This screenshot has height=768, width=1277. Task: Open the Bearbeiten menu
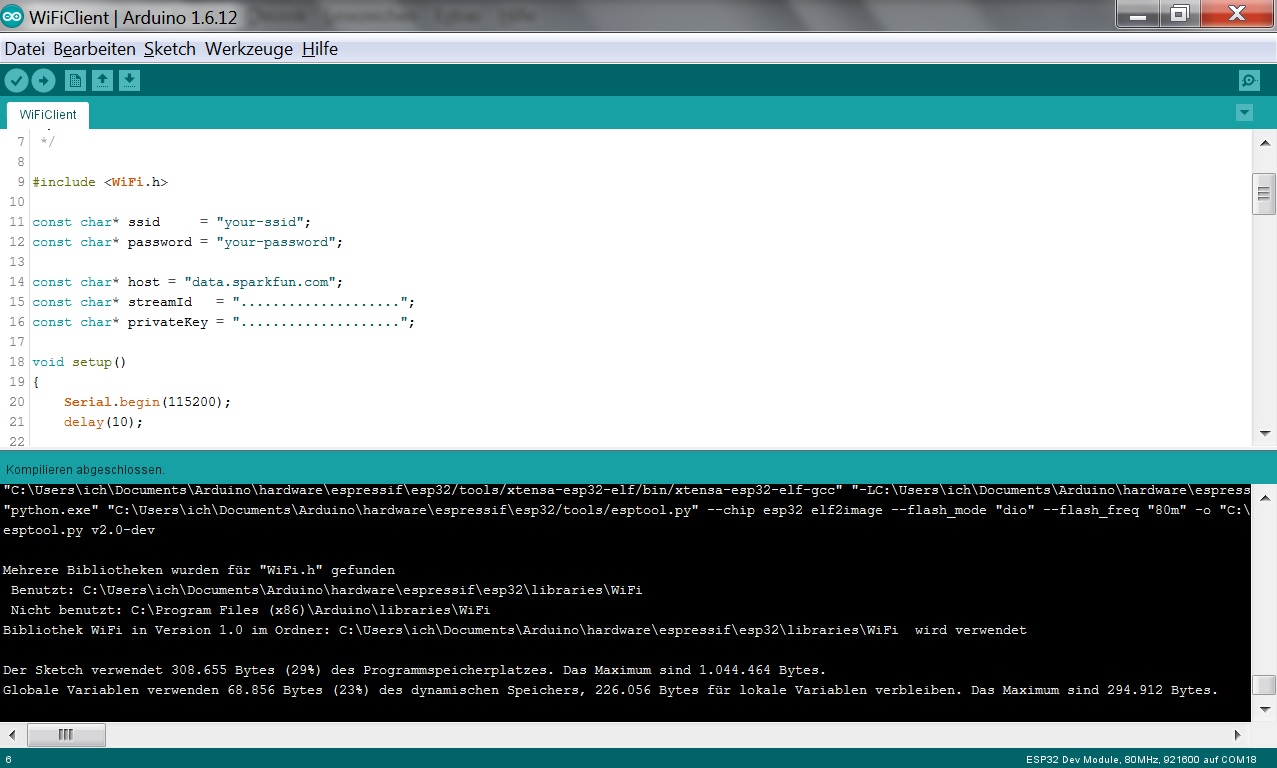coord(94,49)
